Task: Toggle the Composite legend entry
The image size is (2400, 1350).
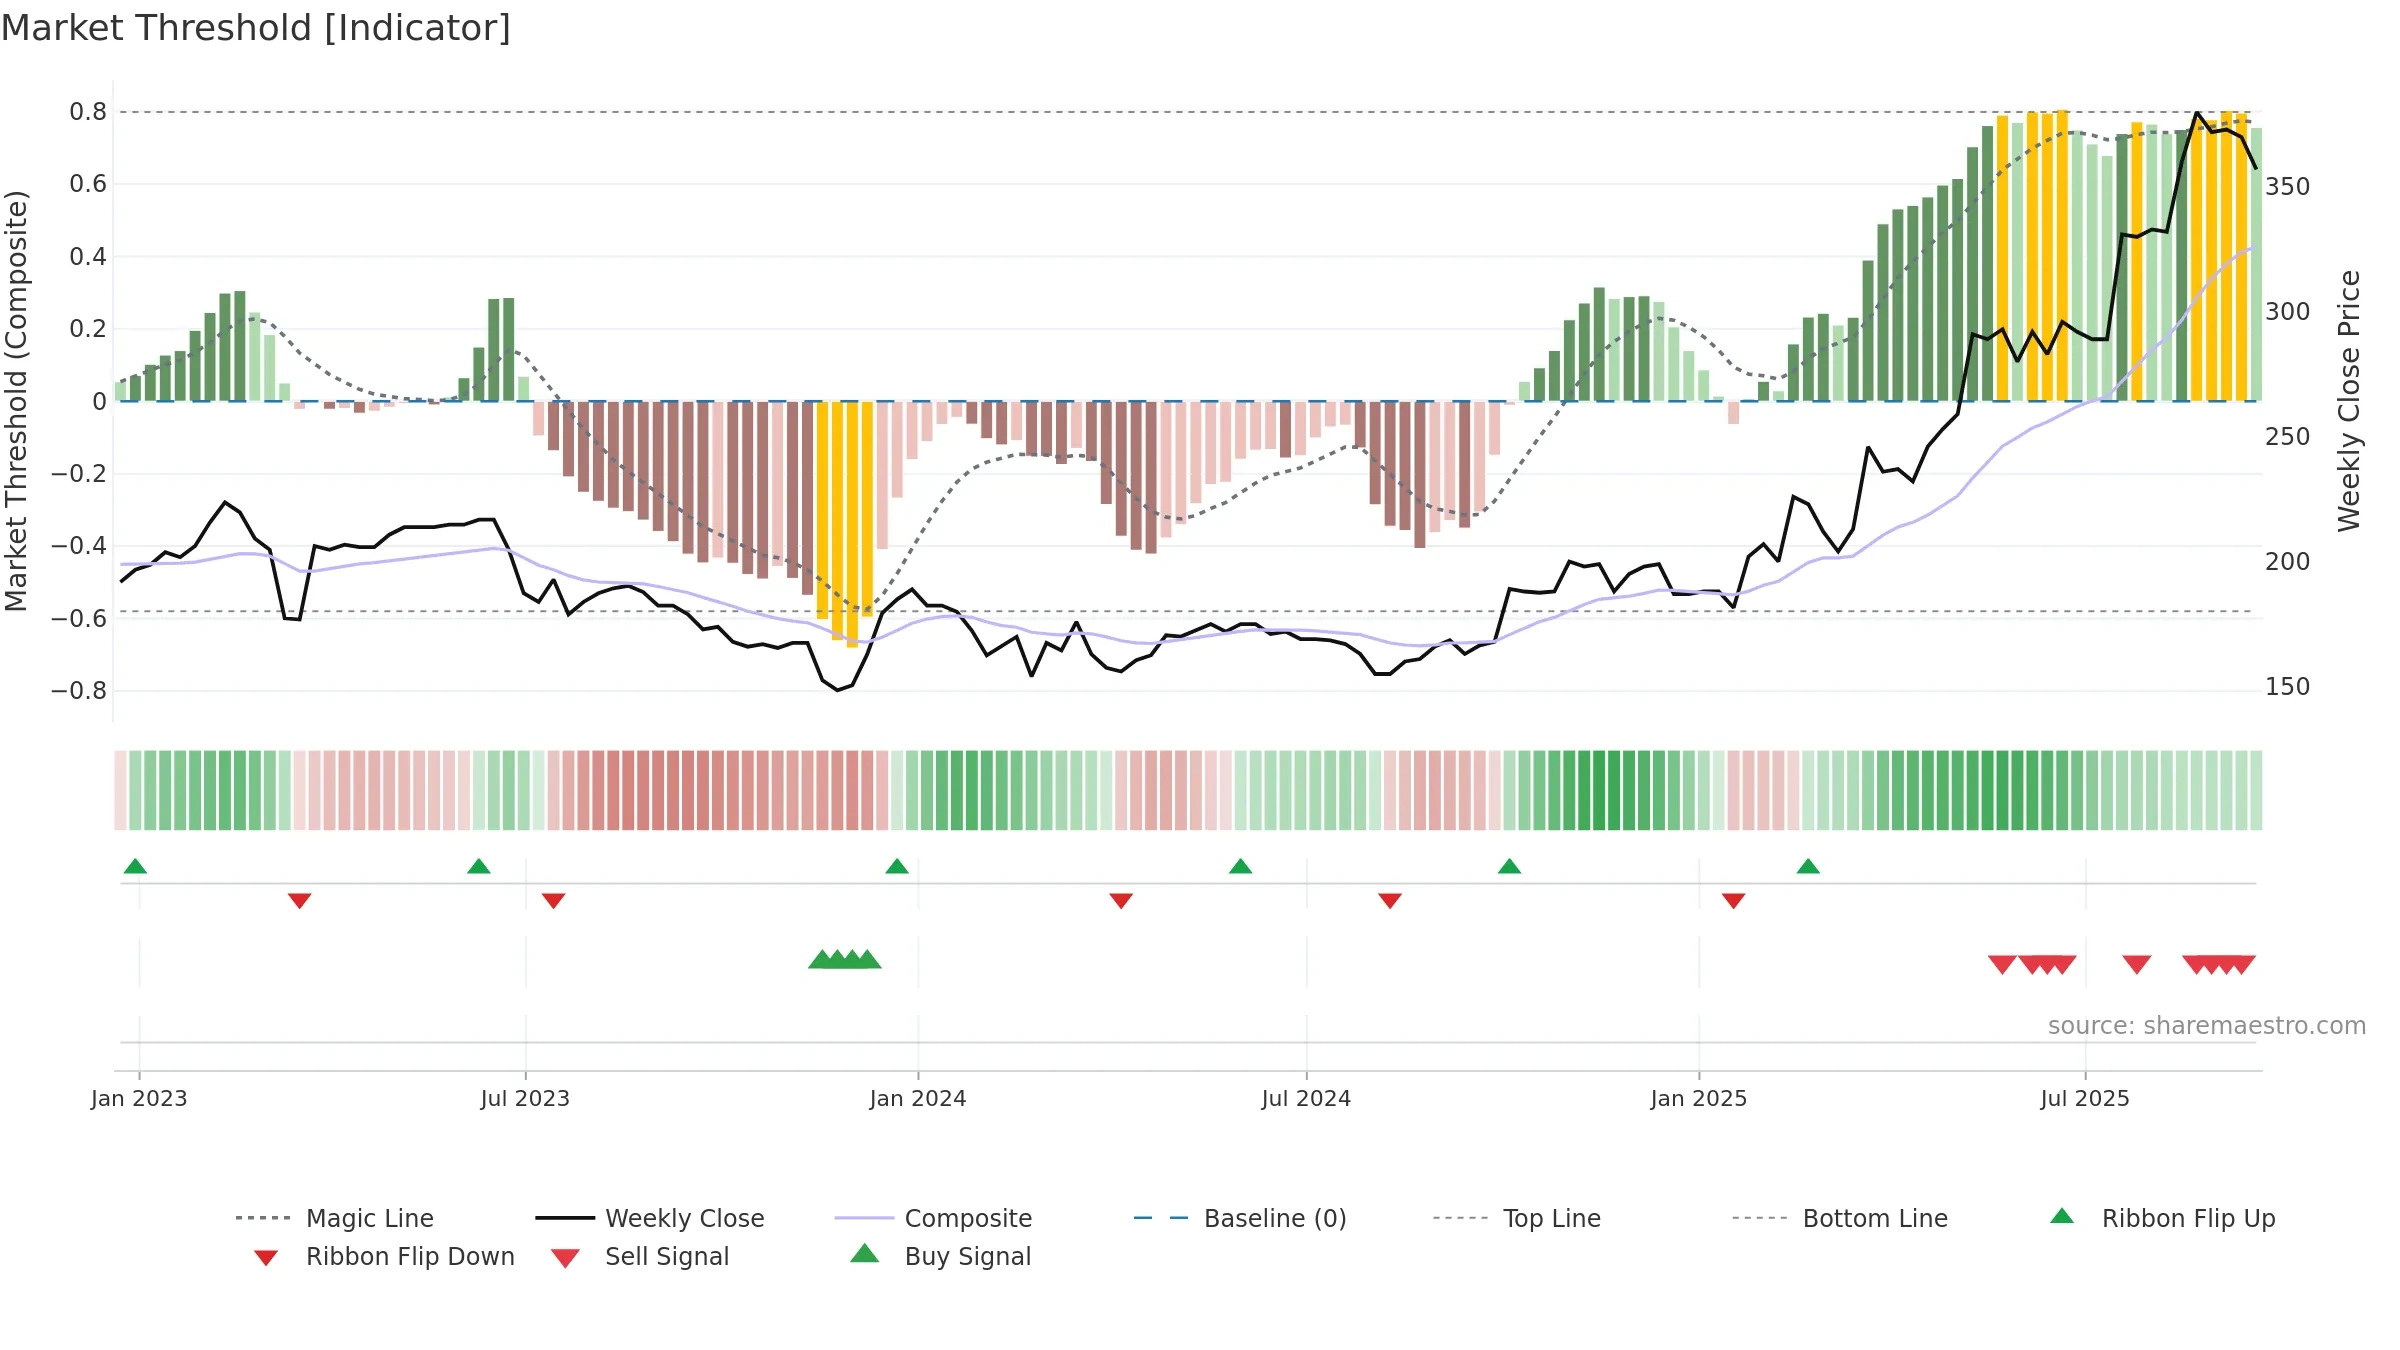Action: (x=933, y=1218)
